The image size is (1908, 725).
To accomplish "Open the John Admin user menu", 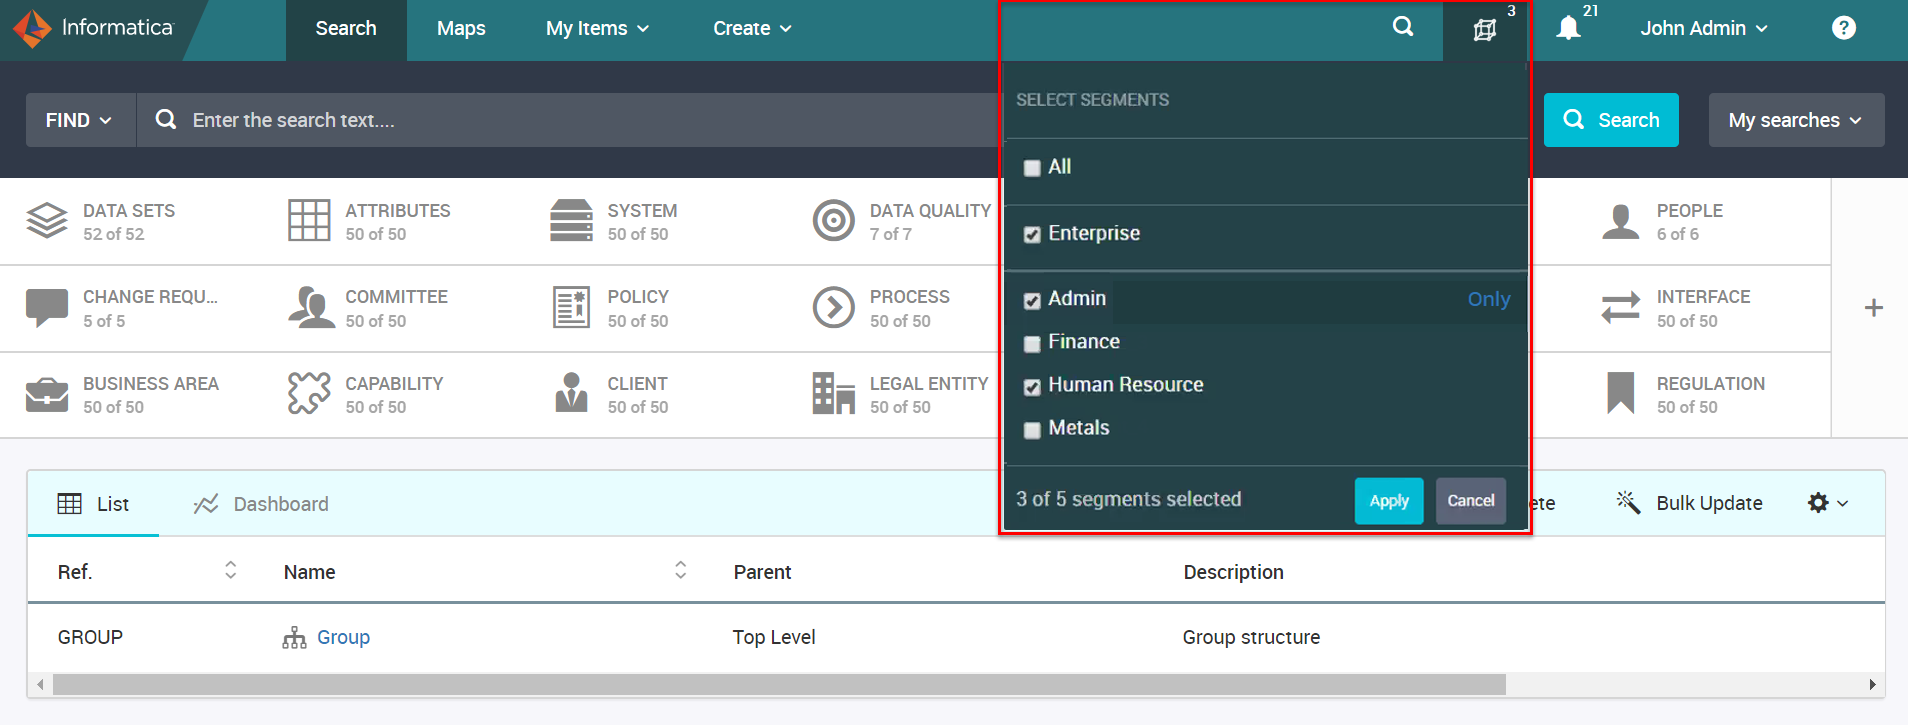I will [x=1704, y=29].
